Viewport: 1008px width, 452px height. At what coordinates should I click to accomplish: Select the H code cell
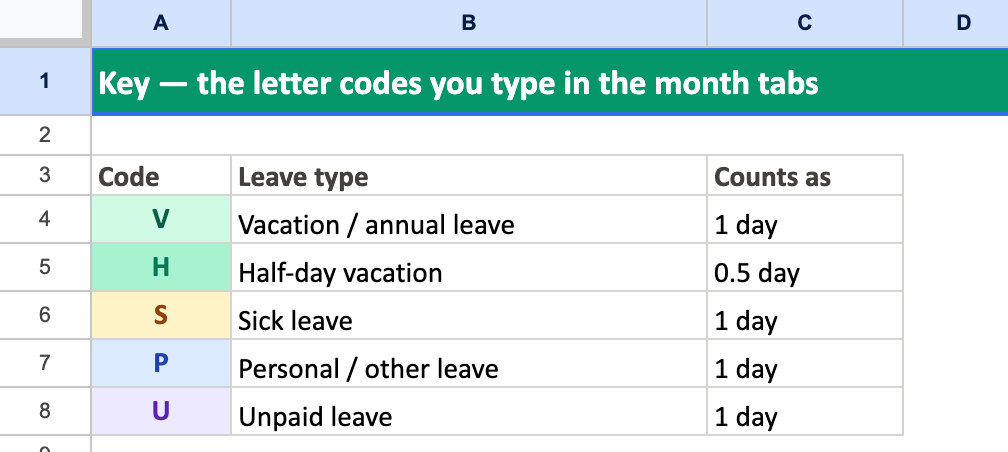click(x=161, y=267)
